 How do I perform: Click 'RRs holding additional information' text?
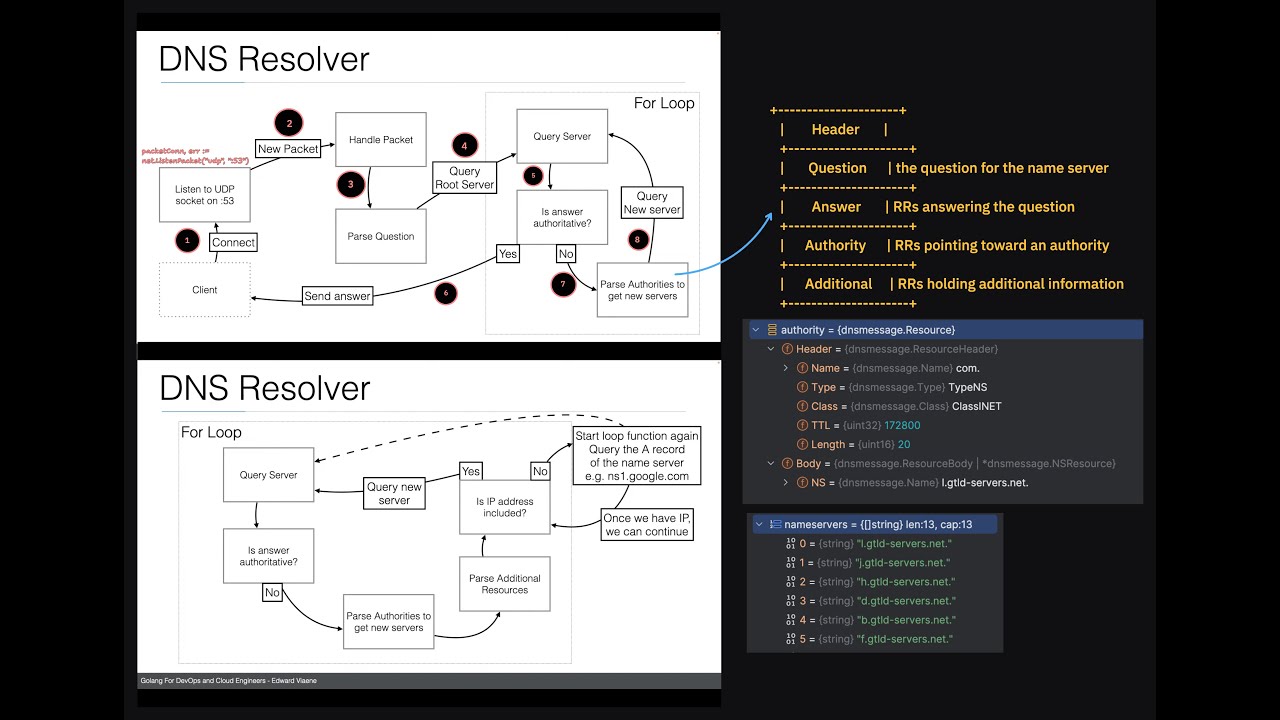tap(1011, 284)
